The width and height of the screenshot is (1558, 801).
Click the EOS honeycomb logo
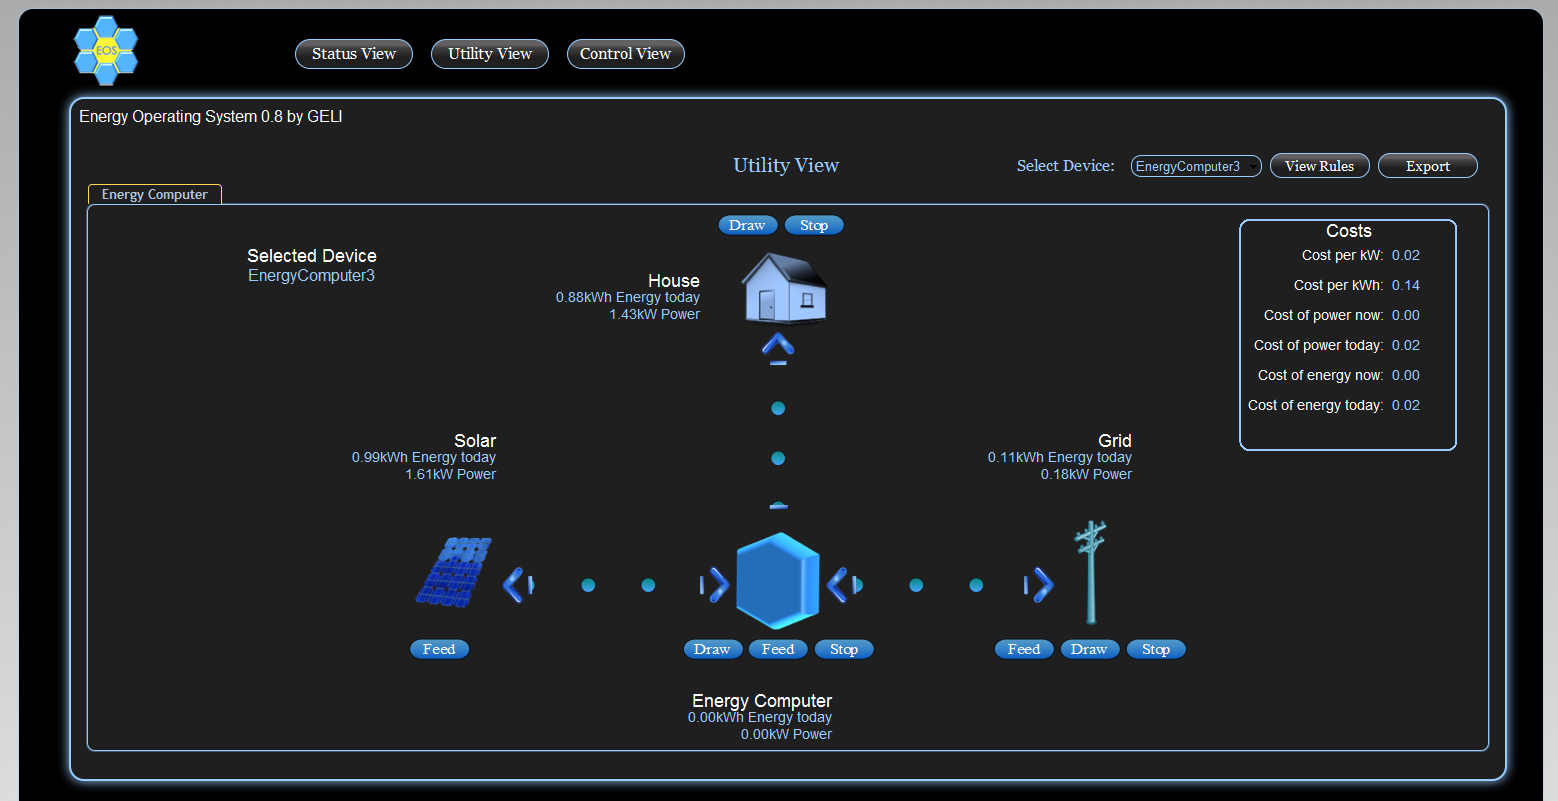[x=106, y=50]
